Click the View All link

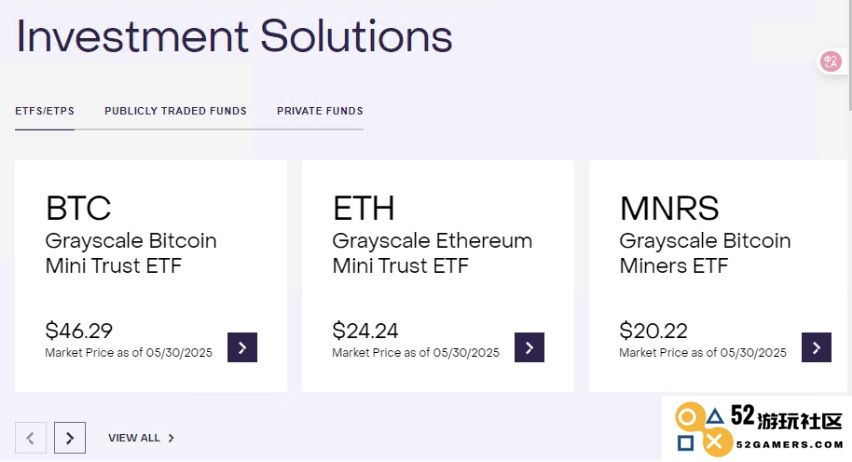tap(134, 438)
